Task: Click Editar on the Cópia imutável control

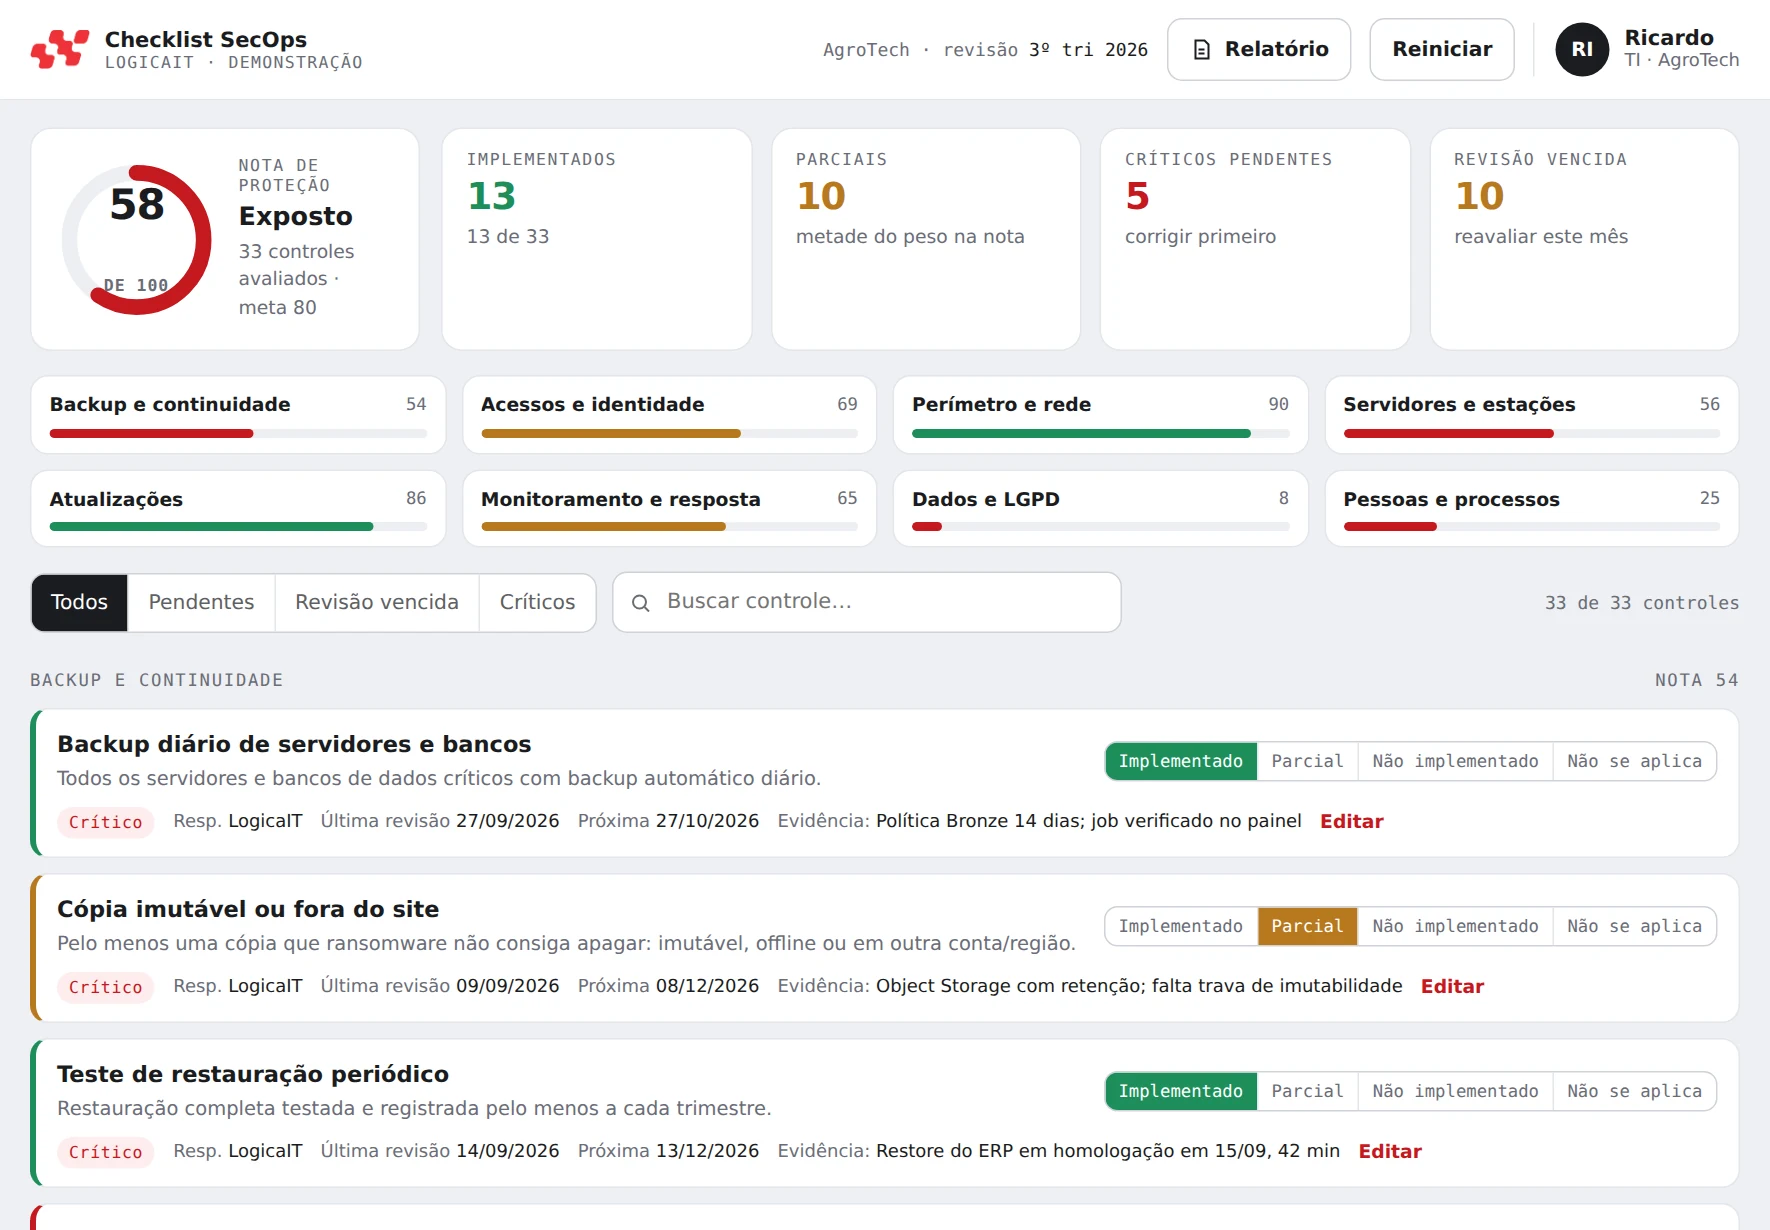Action: click(1452, 986)
